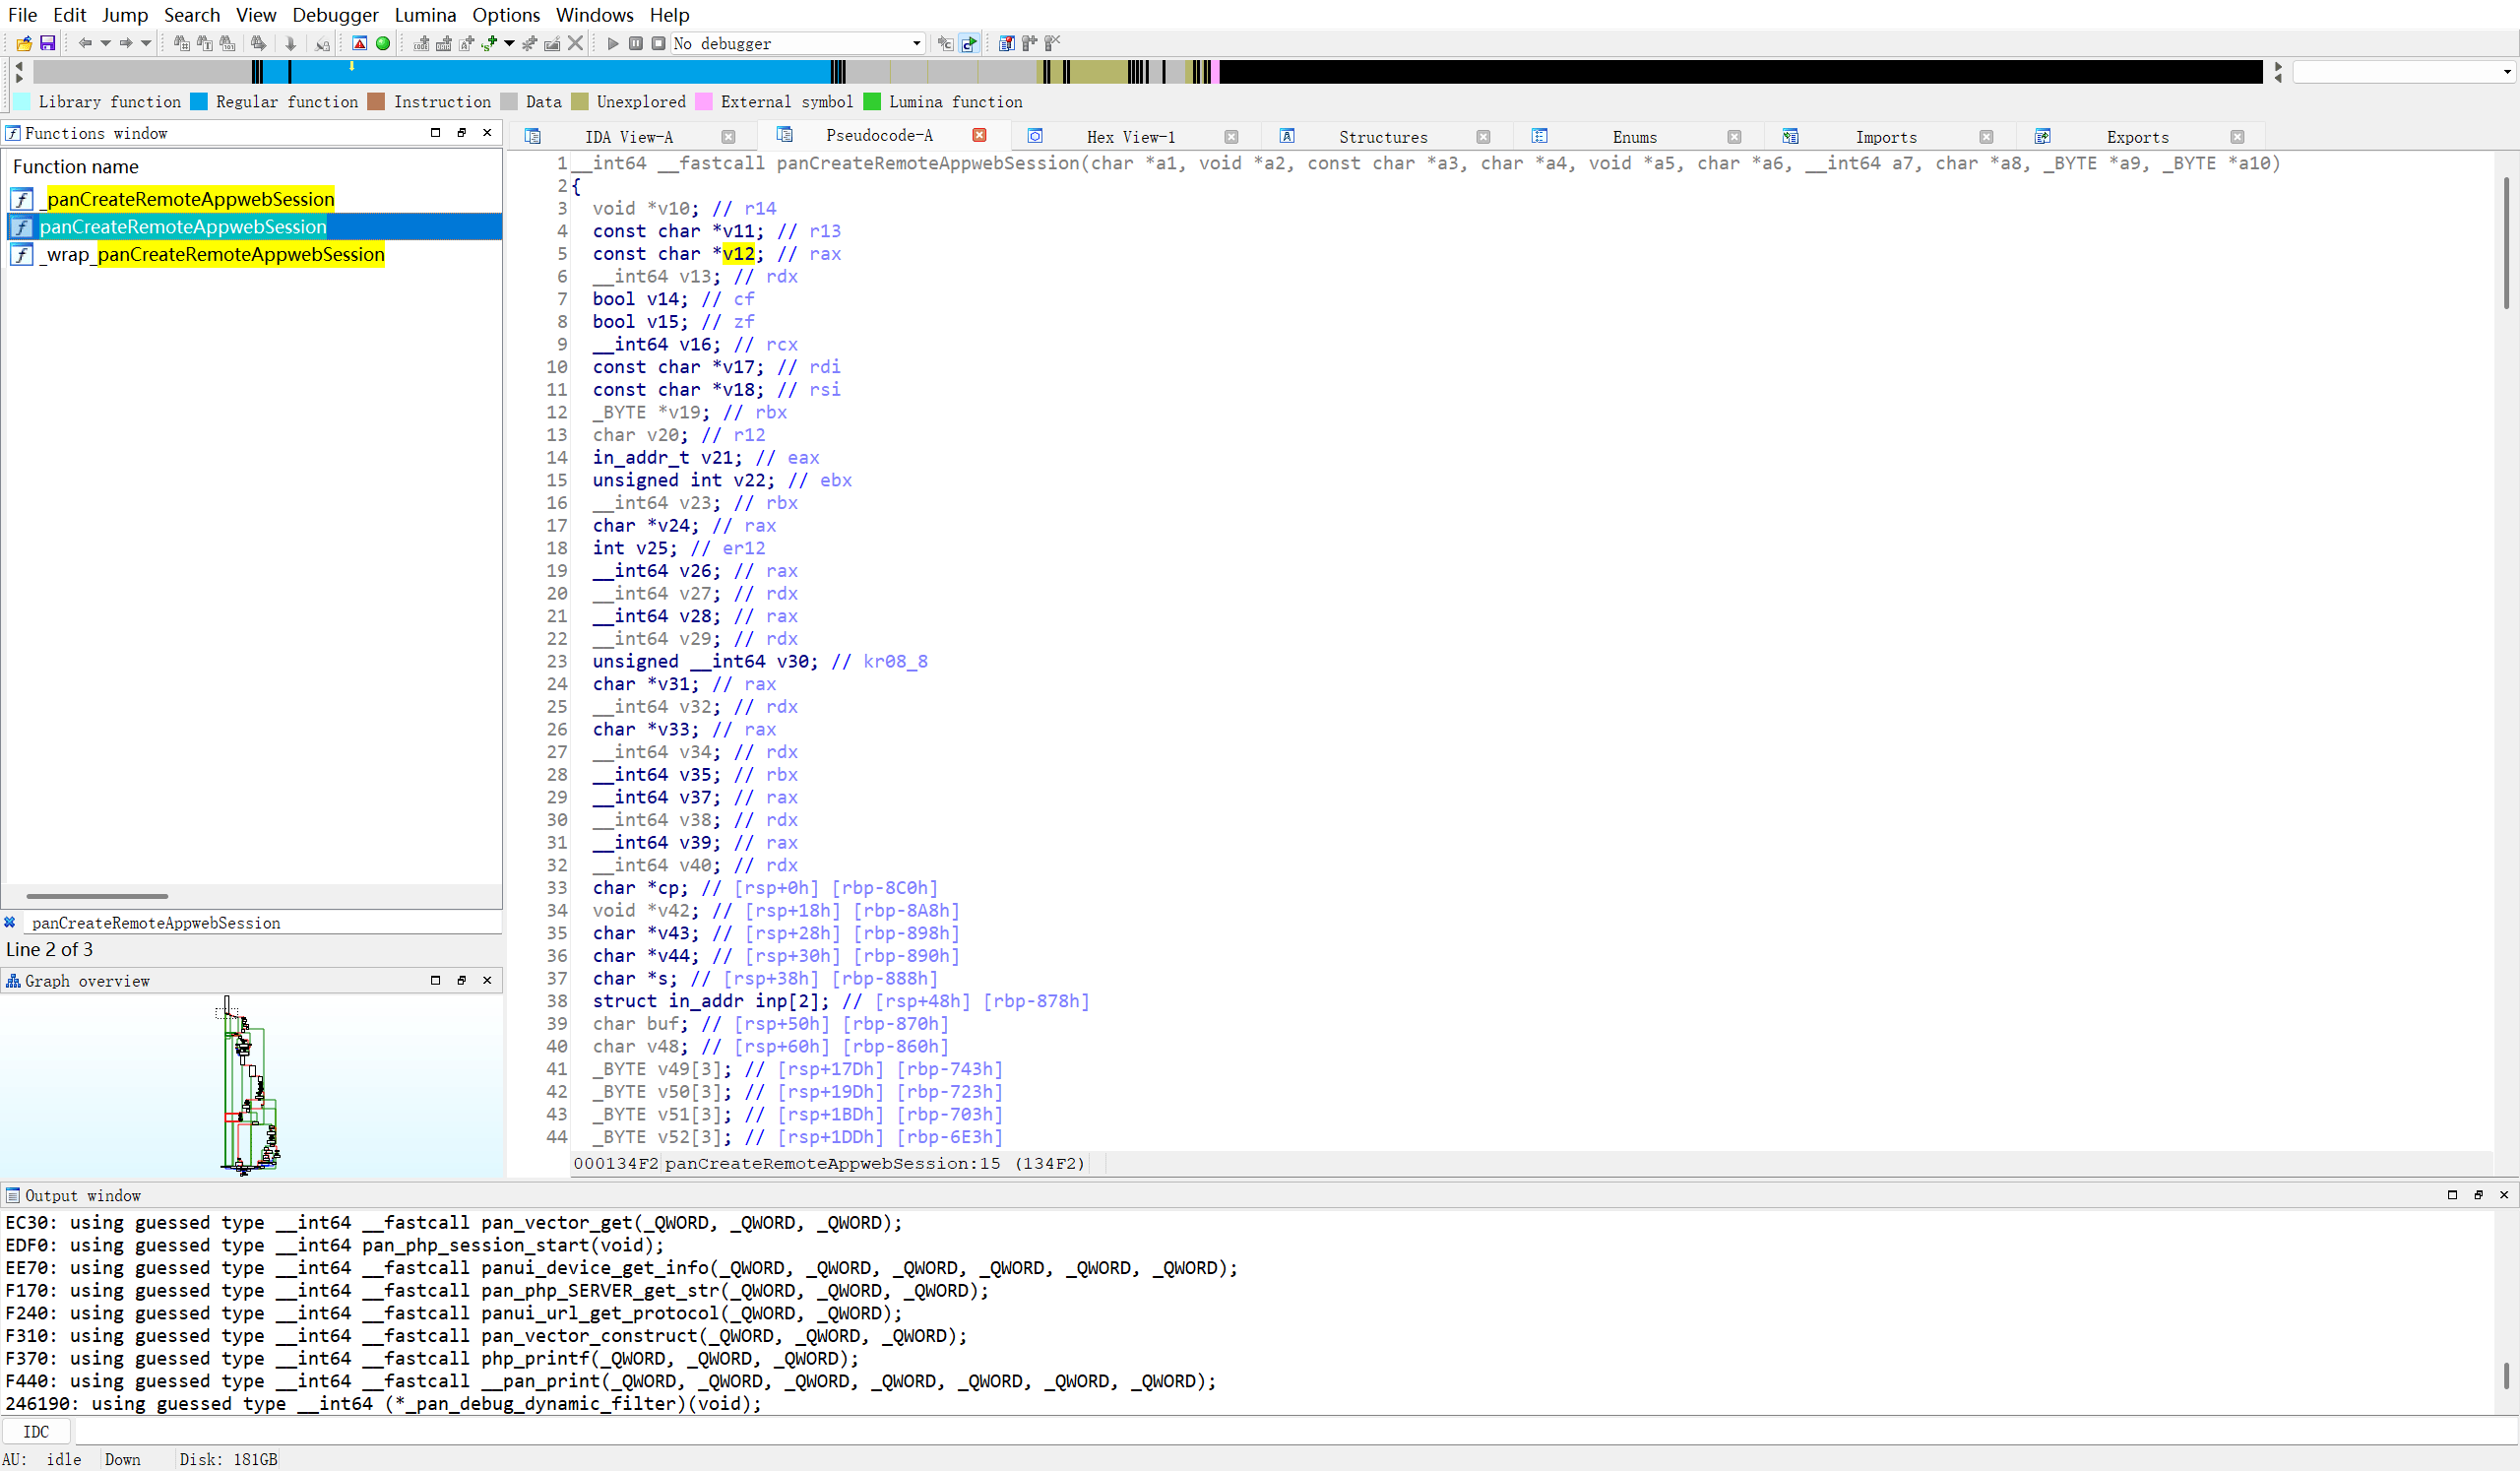Click the green circle status icon
The width and height of the screenshot is (2520, 1471).
click(x=382, y=43)
